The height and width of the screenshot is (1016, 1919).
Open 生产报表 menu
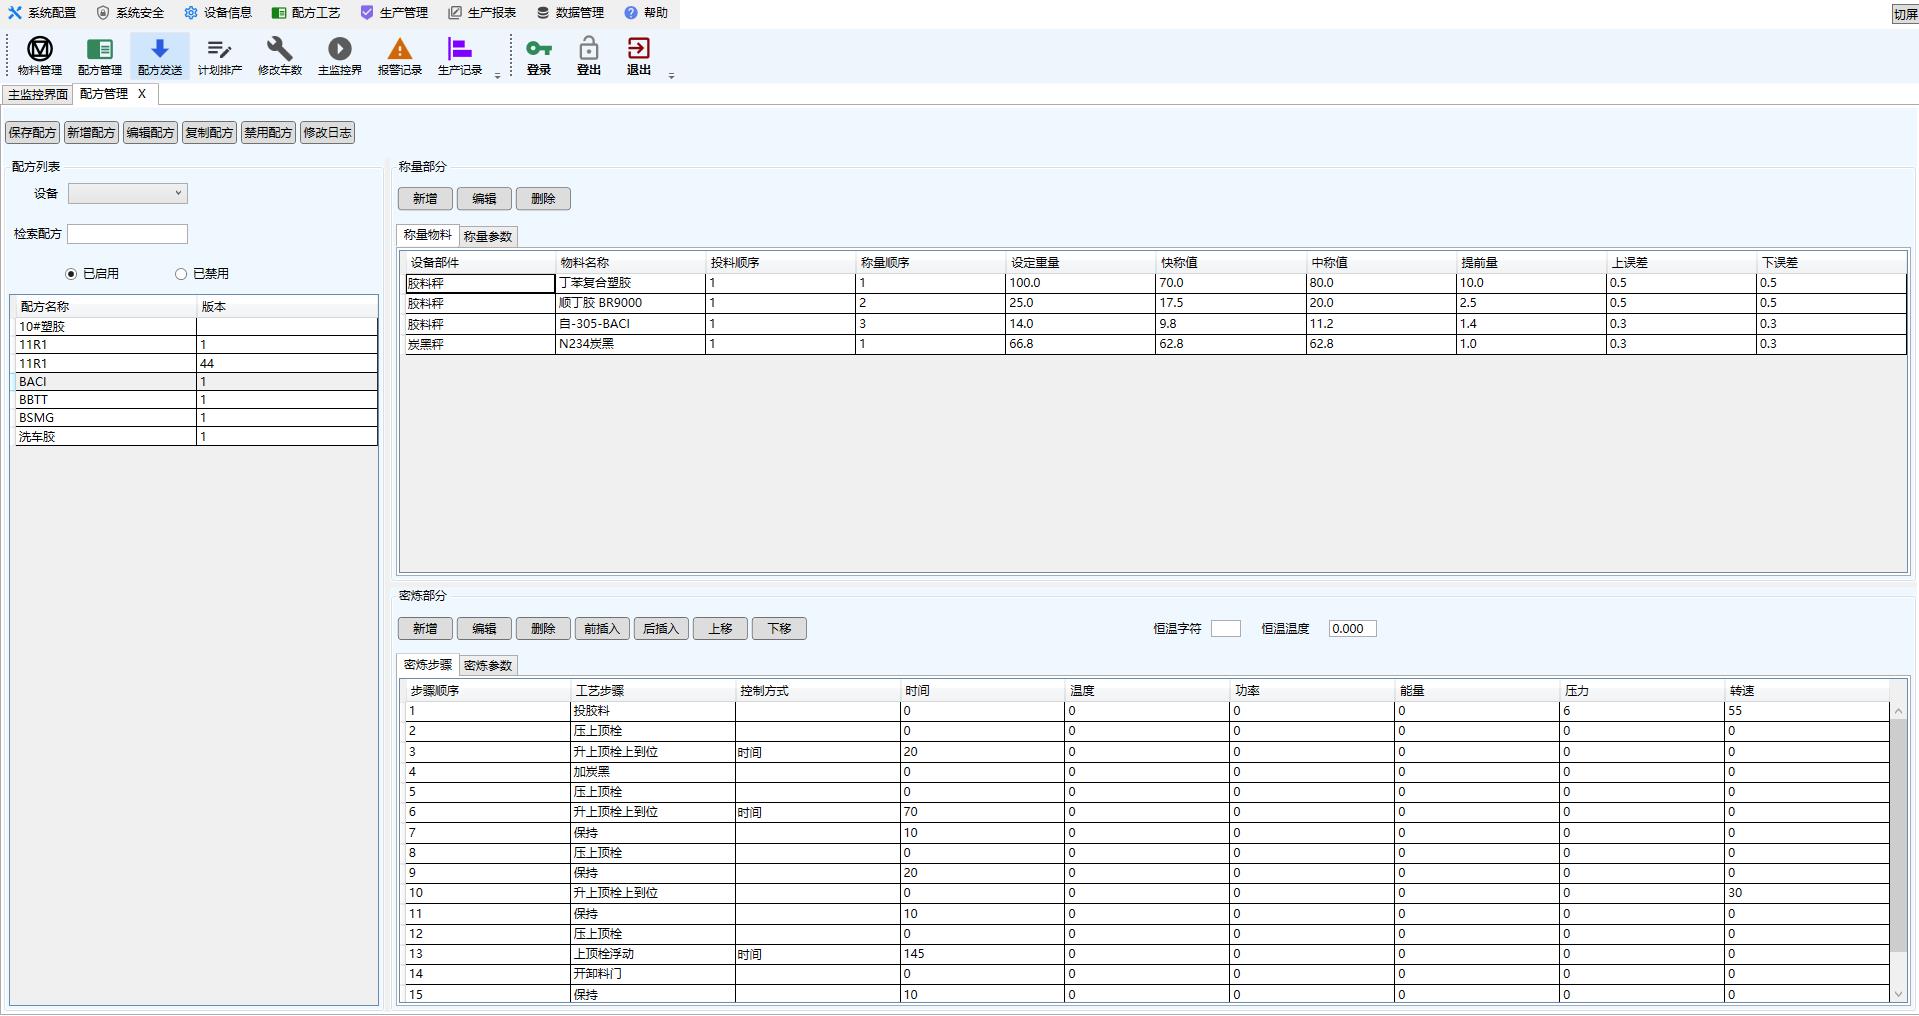pos(482,13)
